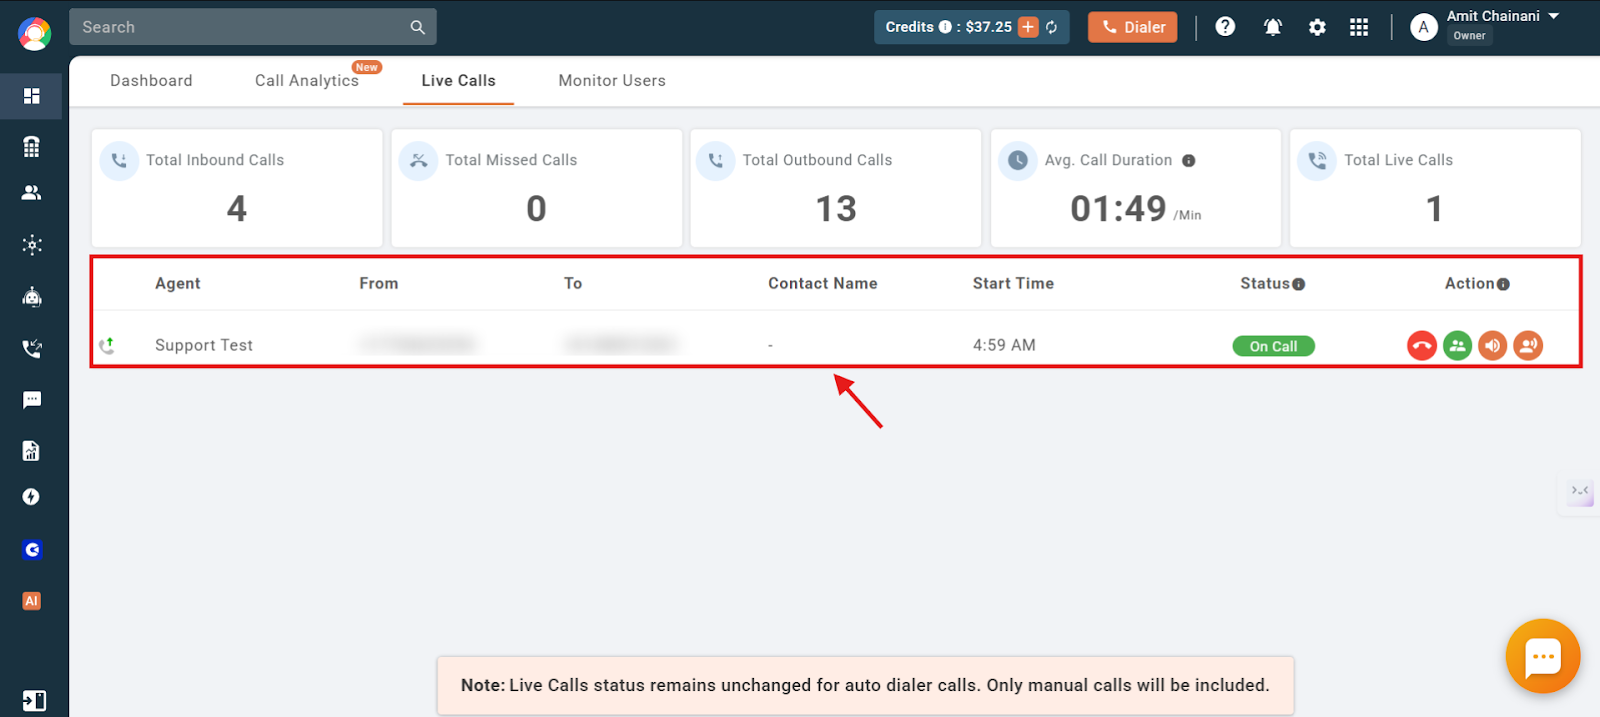Switch to the Call Analytics tab

coord(307,81)
